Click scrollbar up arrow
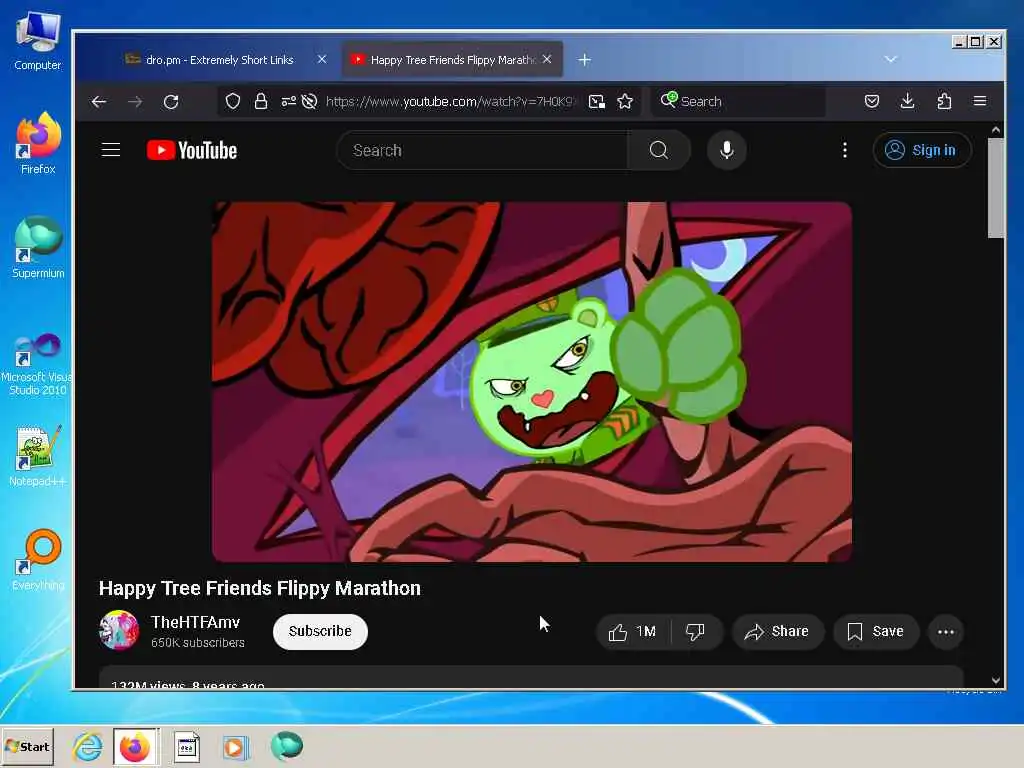 (x=995, y=130)
